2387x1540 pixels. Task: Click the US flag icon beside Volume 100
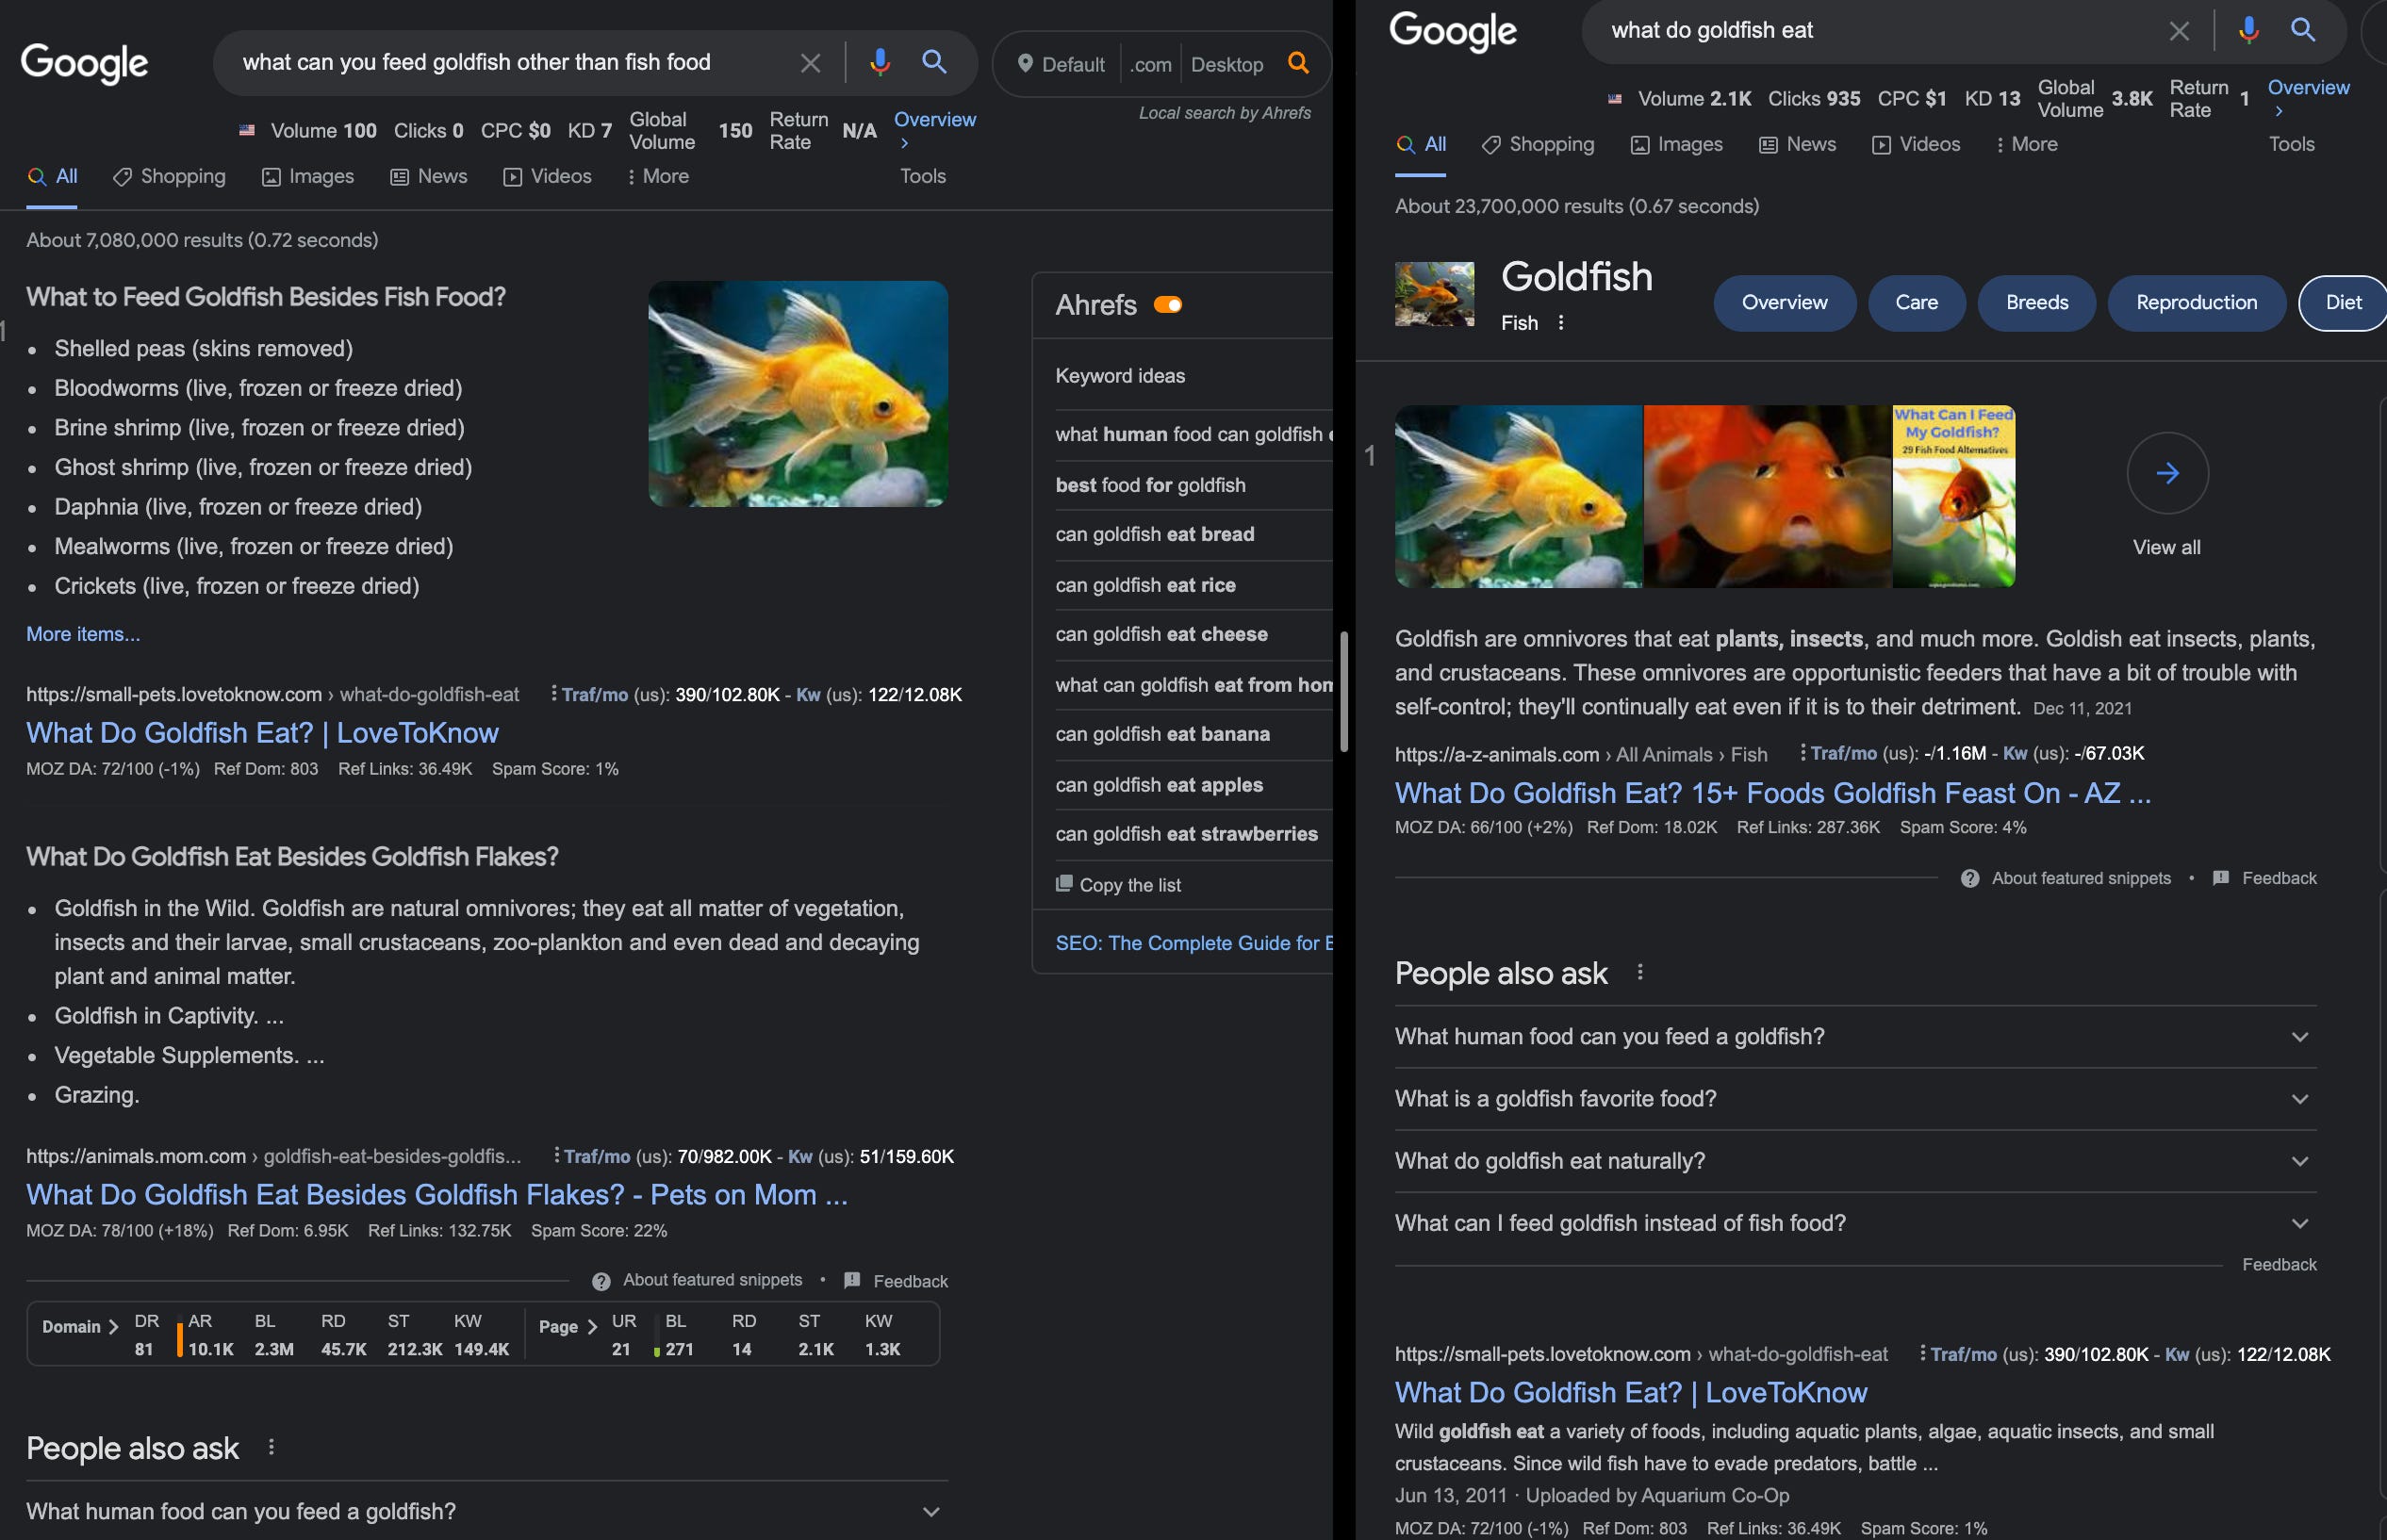coord(247,130)
